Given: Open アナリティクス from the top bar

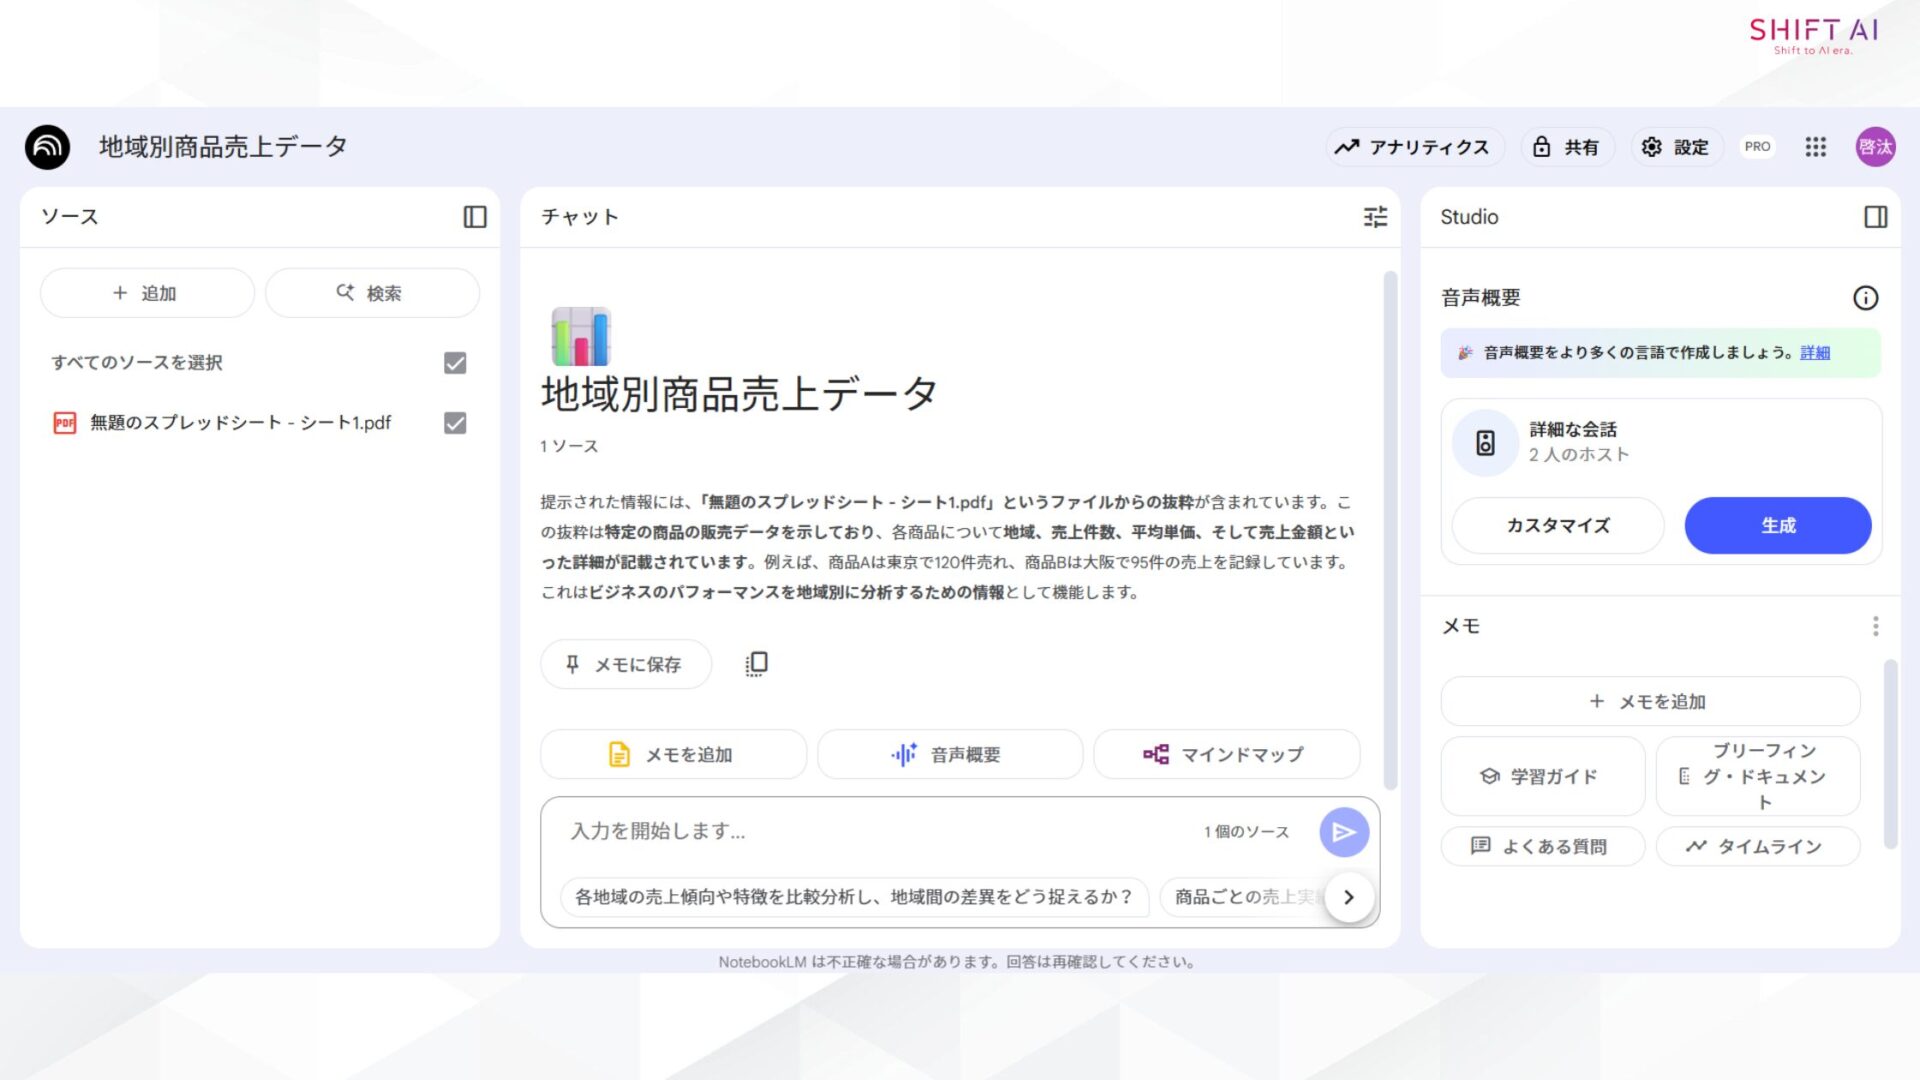Looking at the screenshot, I should pos(1414,147).
